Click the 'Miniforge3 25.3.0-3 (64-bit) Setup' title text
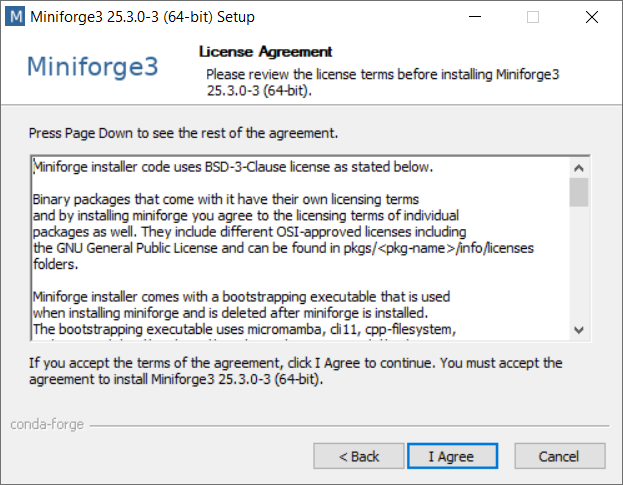The image size is (623, 485). [x=142, y=17]
